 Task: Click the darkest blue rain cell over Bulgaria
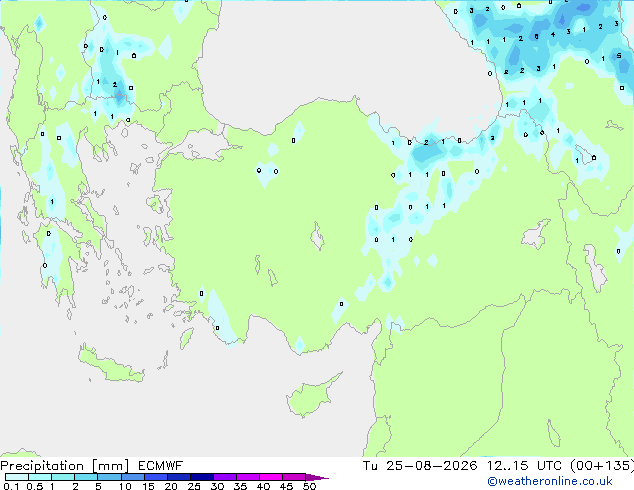(120, 97)
